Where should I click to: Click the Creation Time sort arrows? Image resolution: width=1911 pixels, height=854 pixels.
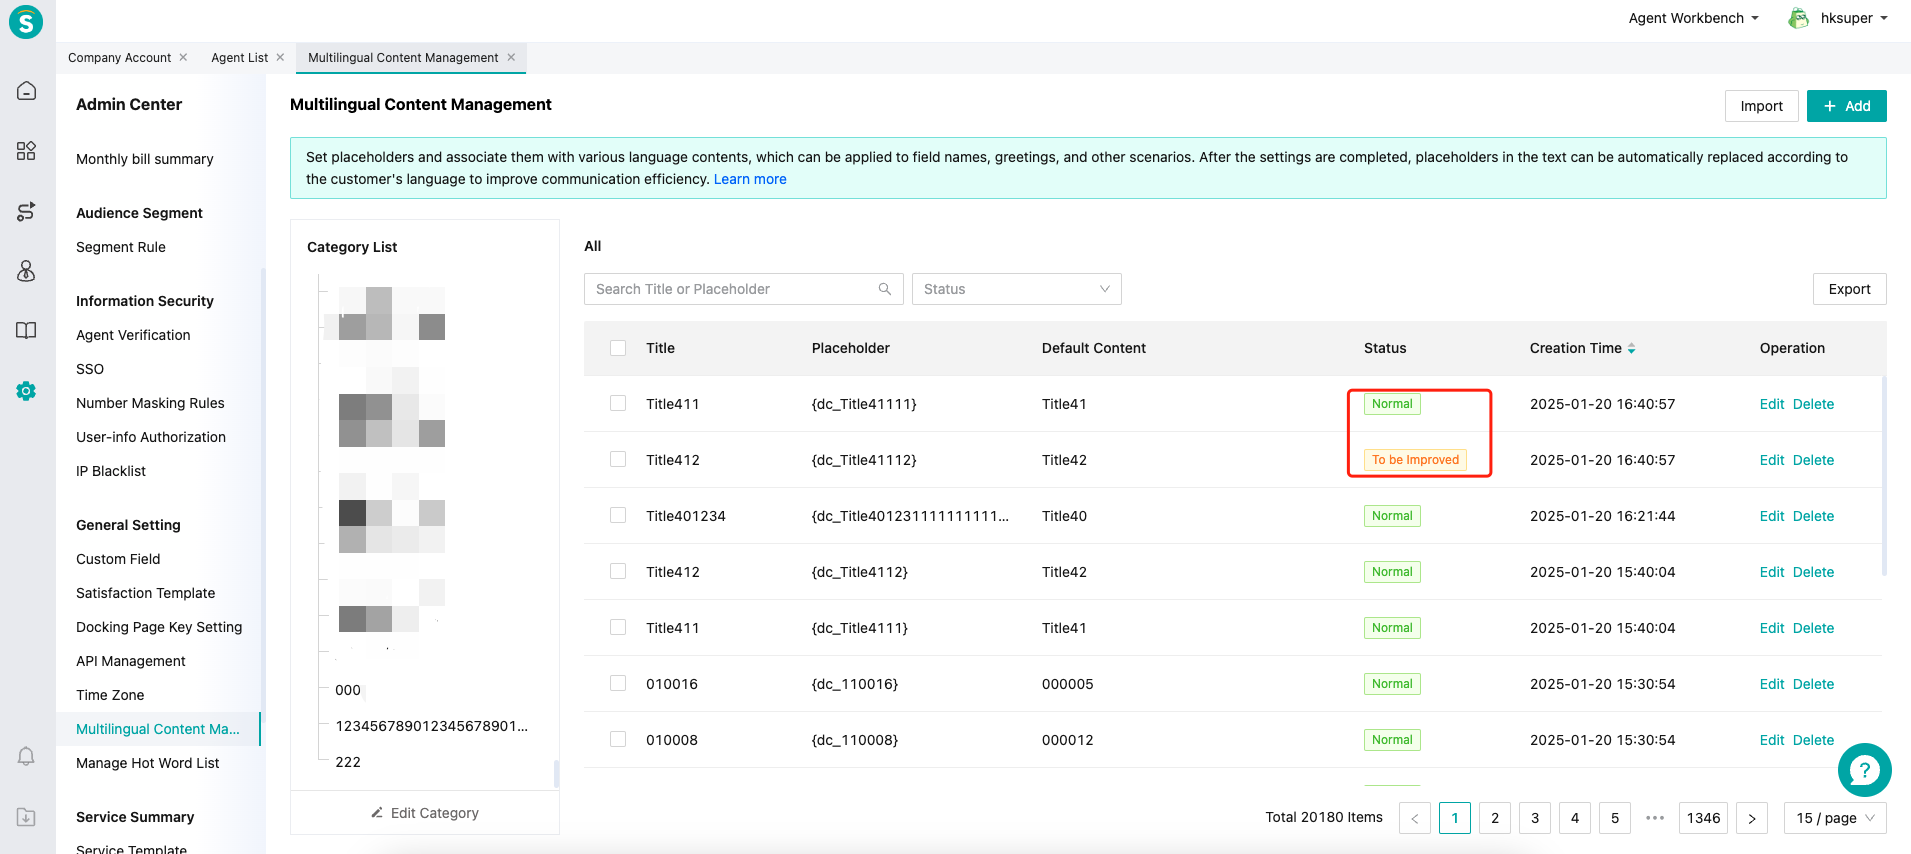[x=1632, y=348]
